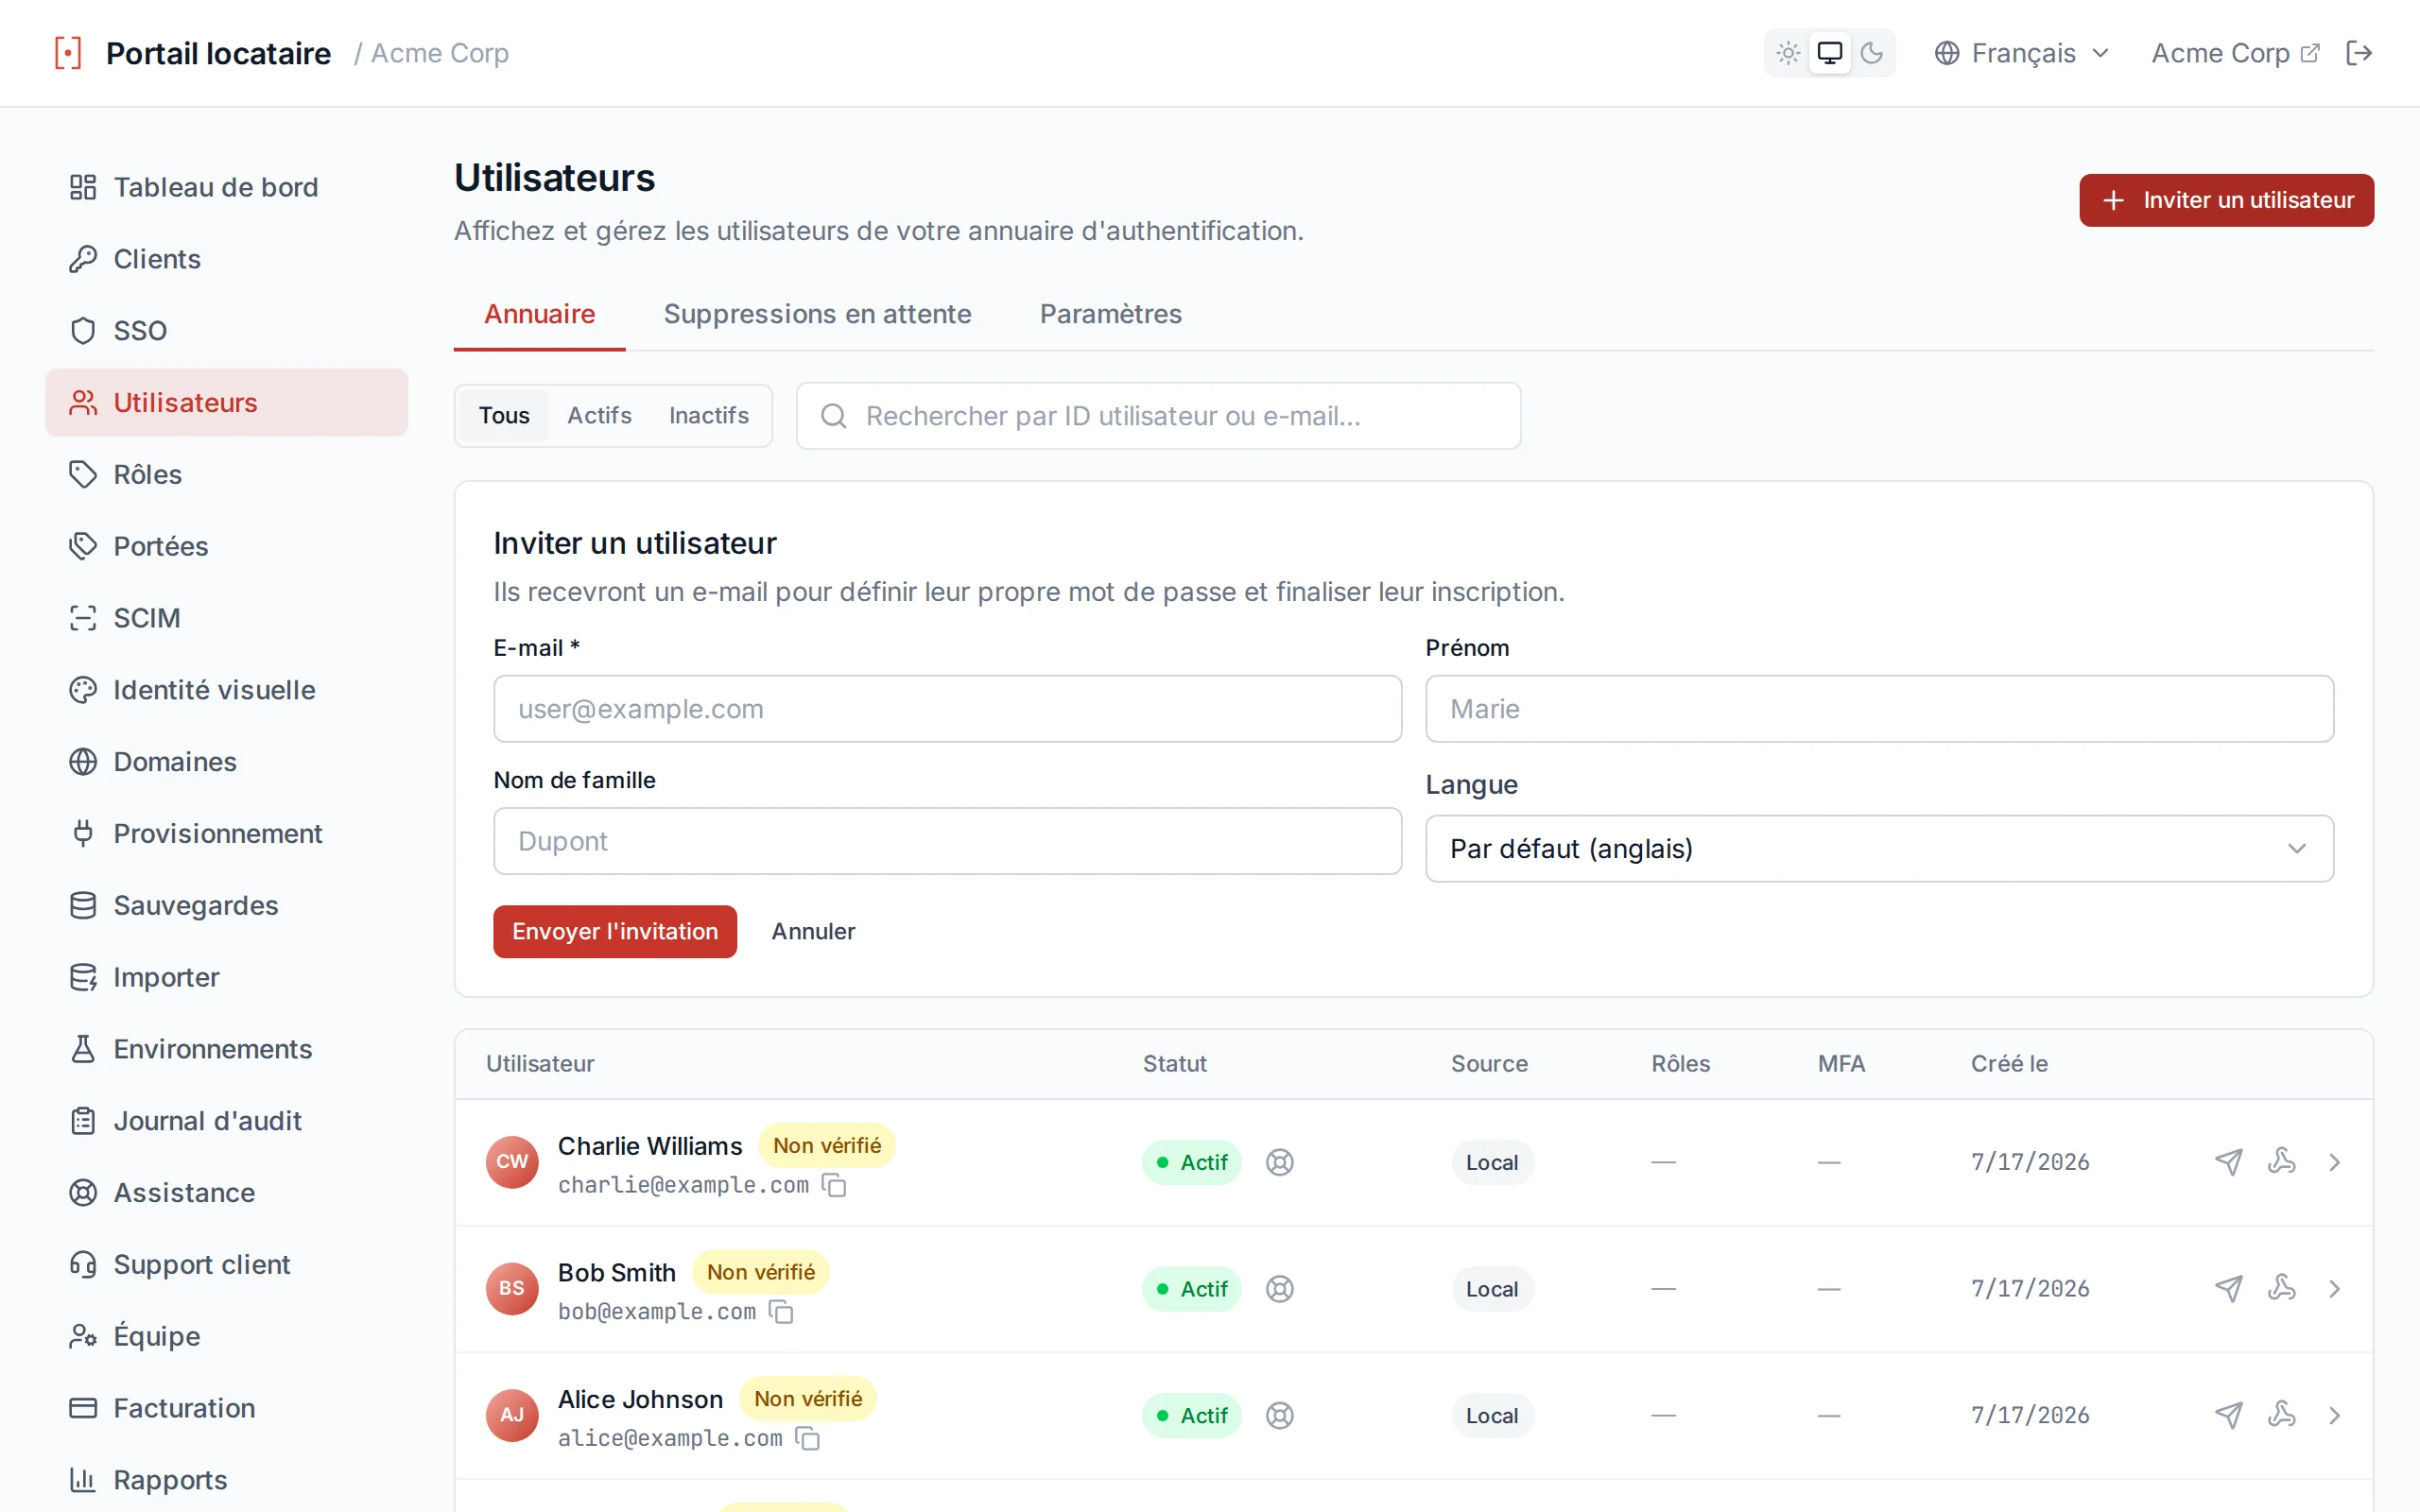Viewport: 2420px width, 1512px height.
Task: Click send icon for Bob Smith
Action: tap(2228, 1289)
